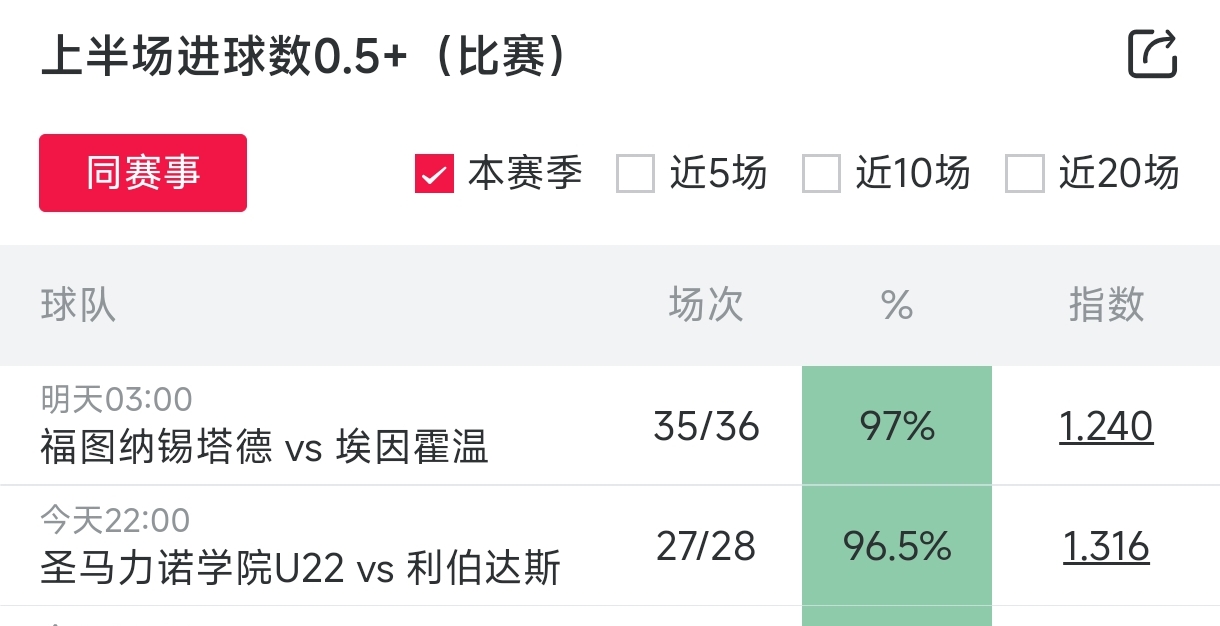
Task: Tap the share icon in the header
Action: click(1153, 54)
